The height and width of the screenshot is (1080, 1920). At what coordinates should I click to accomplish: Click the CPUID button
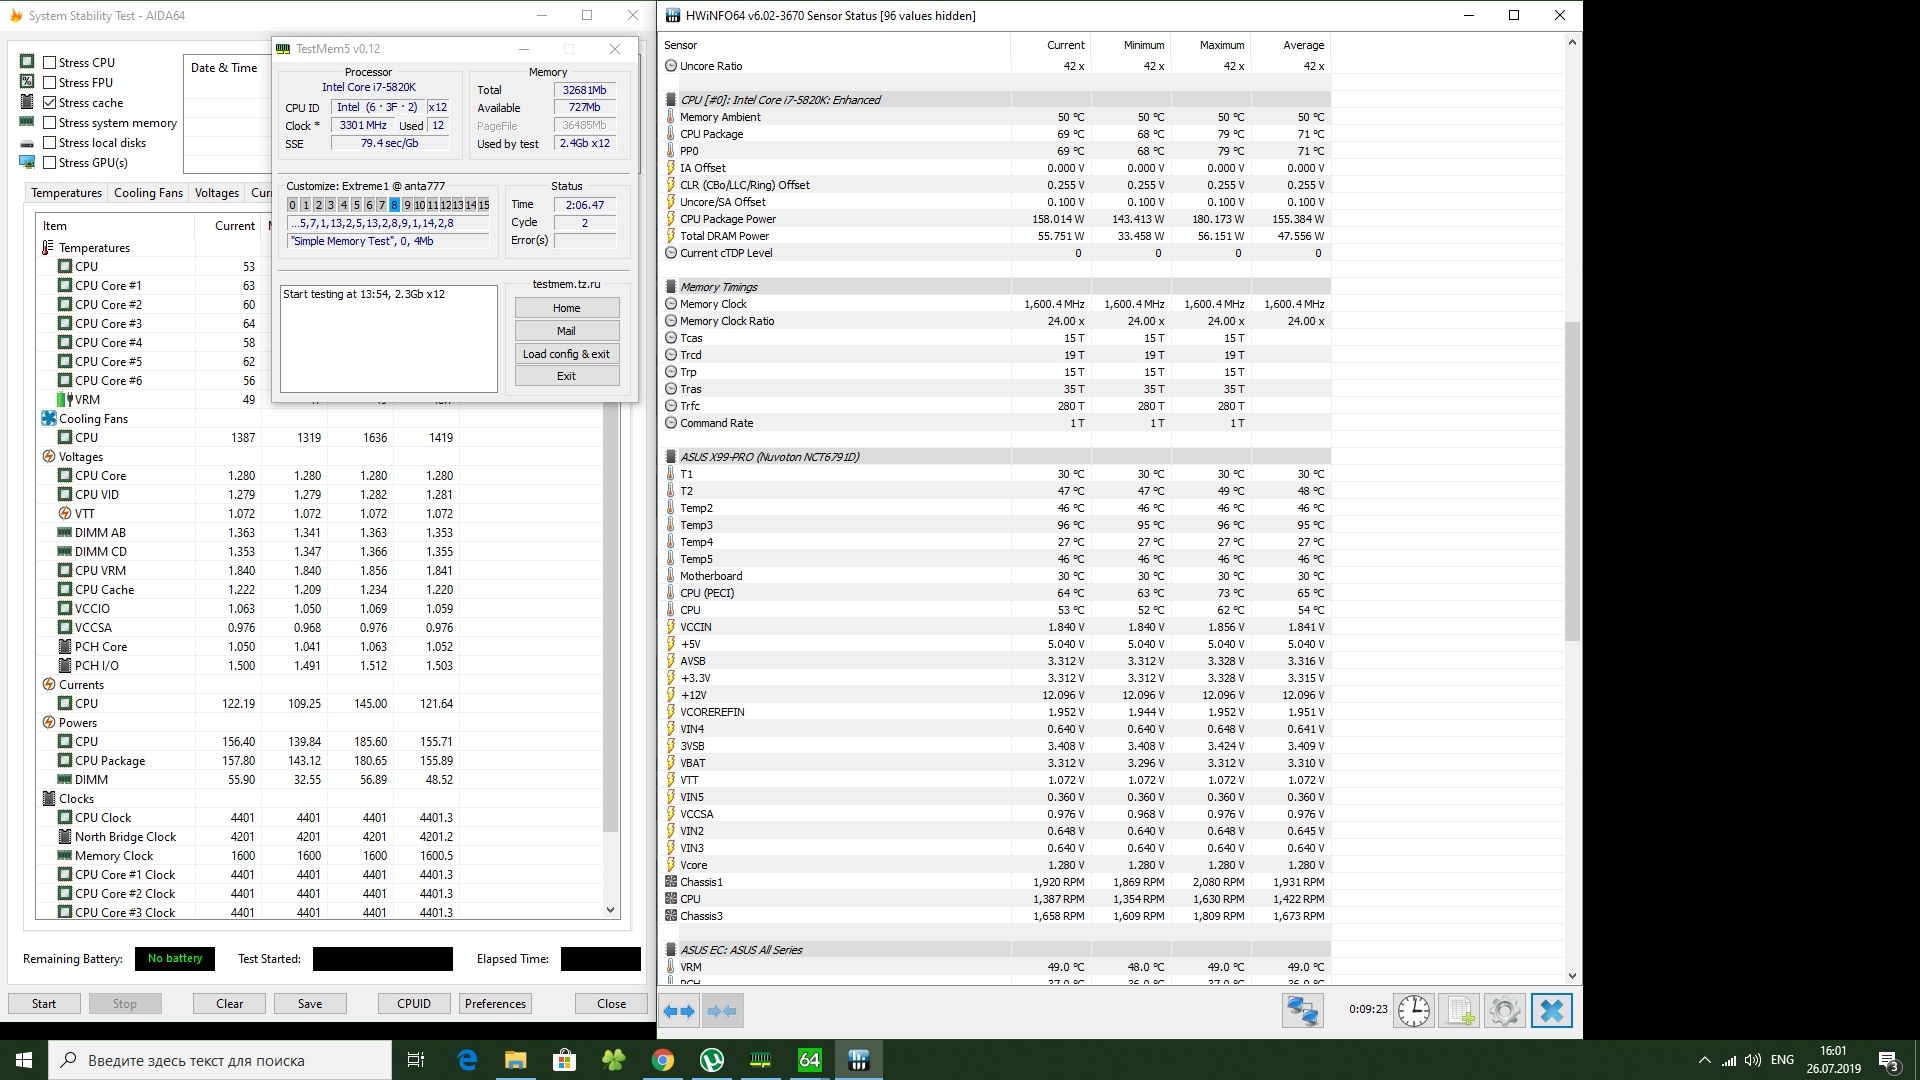point(414,1003)
